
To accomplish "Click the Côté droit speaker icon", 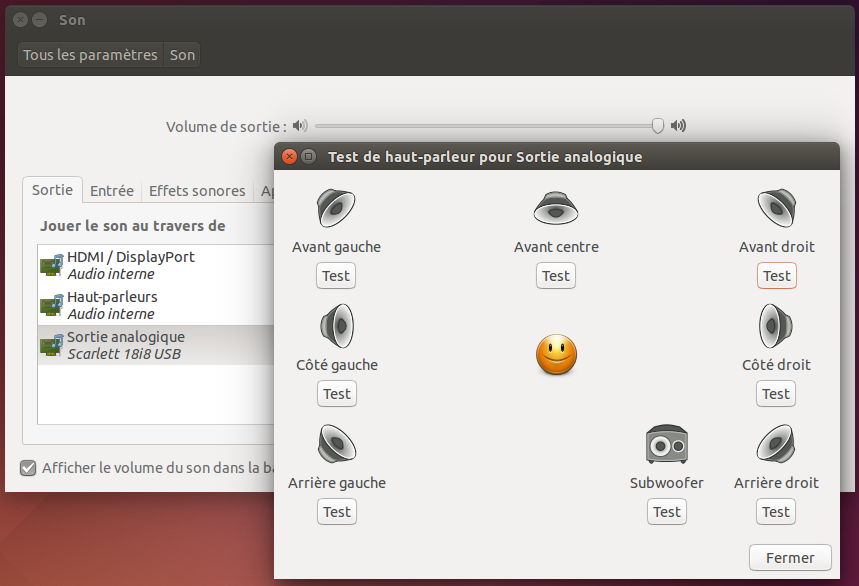I will click(776, 326).
